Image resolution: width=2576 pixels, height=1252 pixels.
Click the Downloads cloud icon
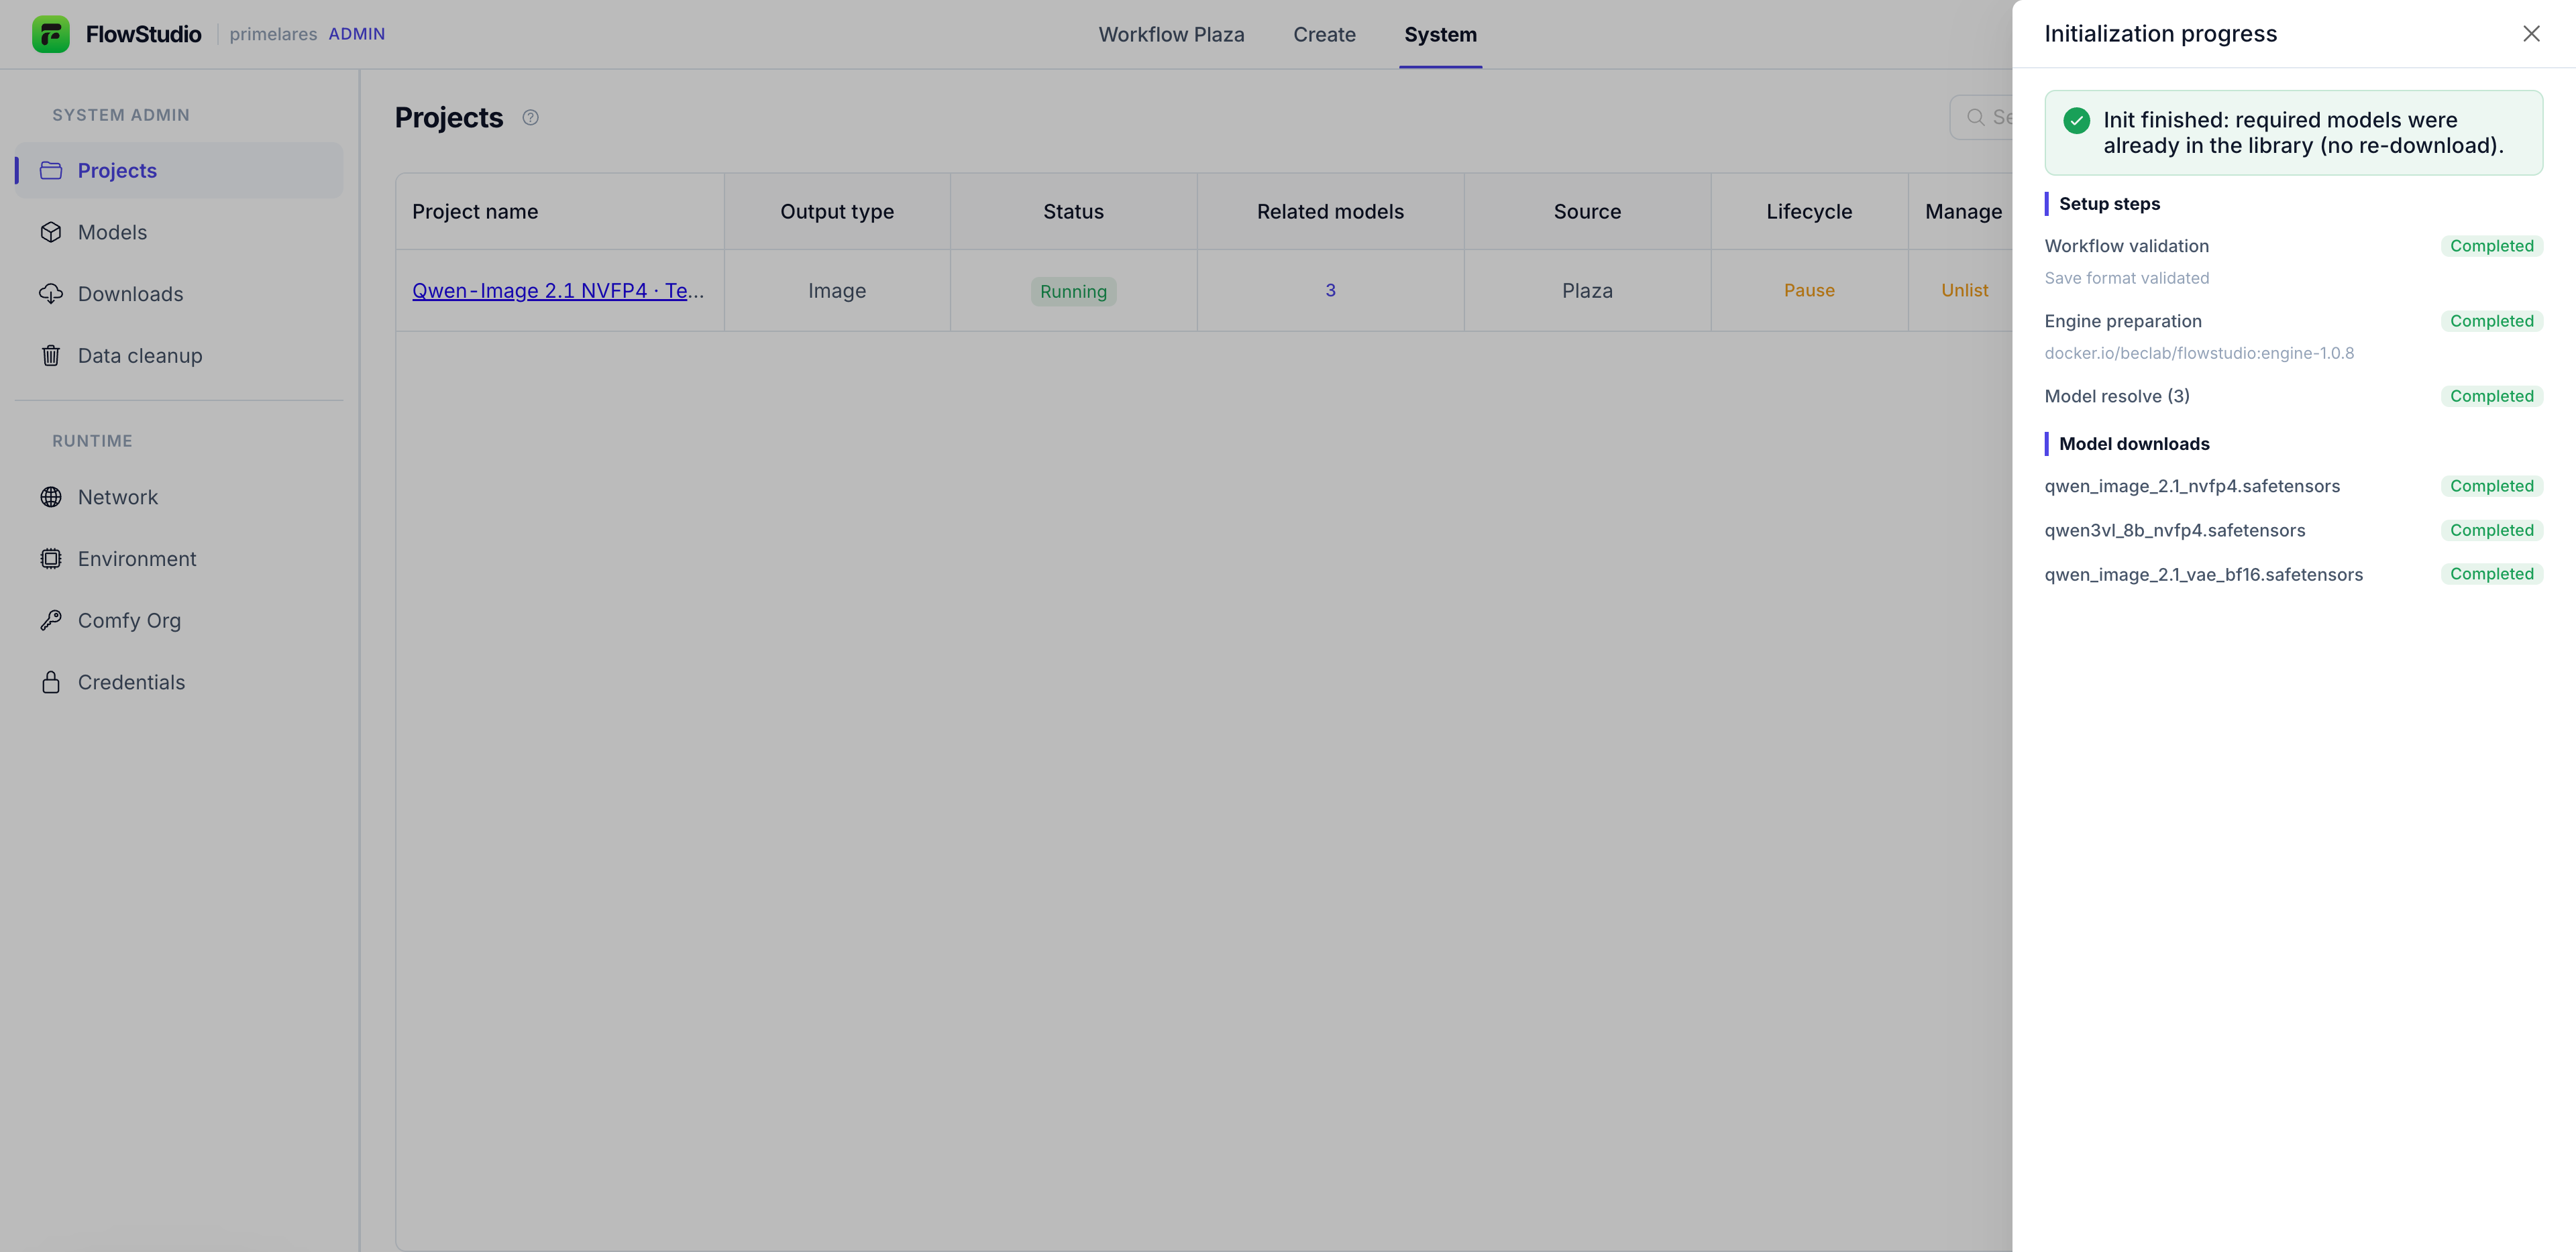51,294
